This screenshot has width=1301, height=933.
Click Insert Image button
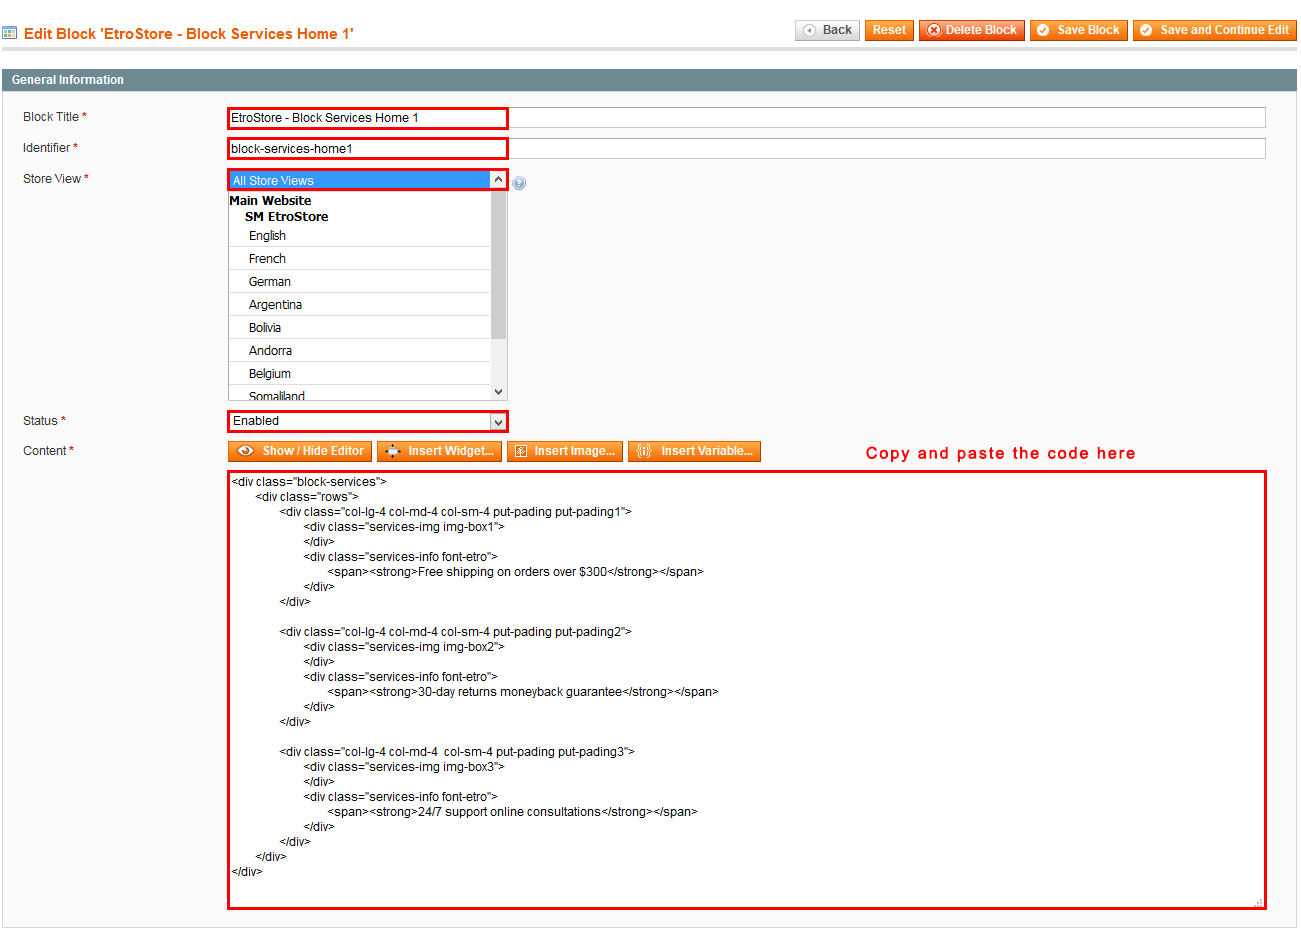click(x=565, y=451)
